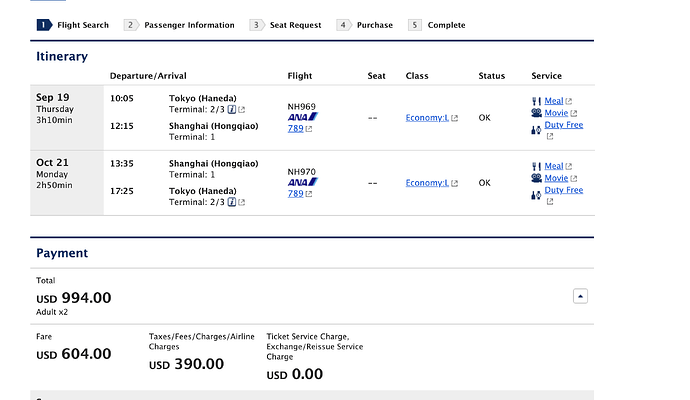
Task: Click the ANA logo under flight NH969
Action: click(x=303, y=117)
